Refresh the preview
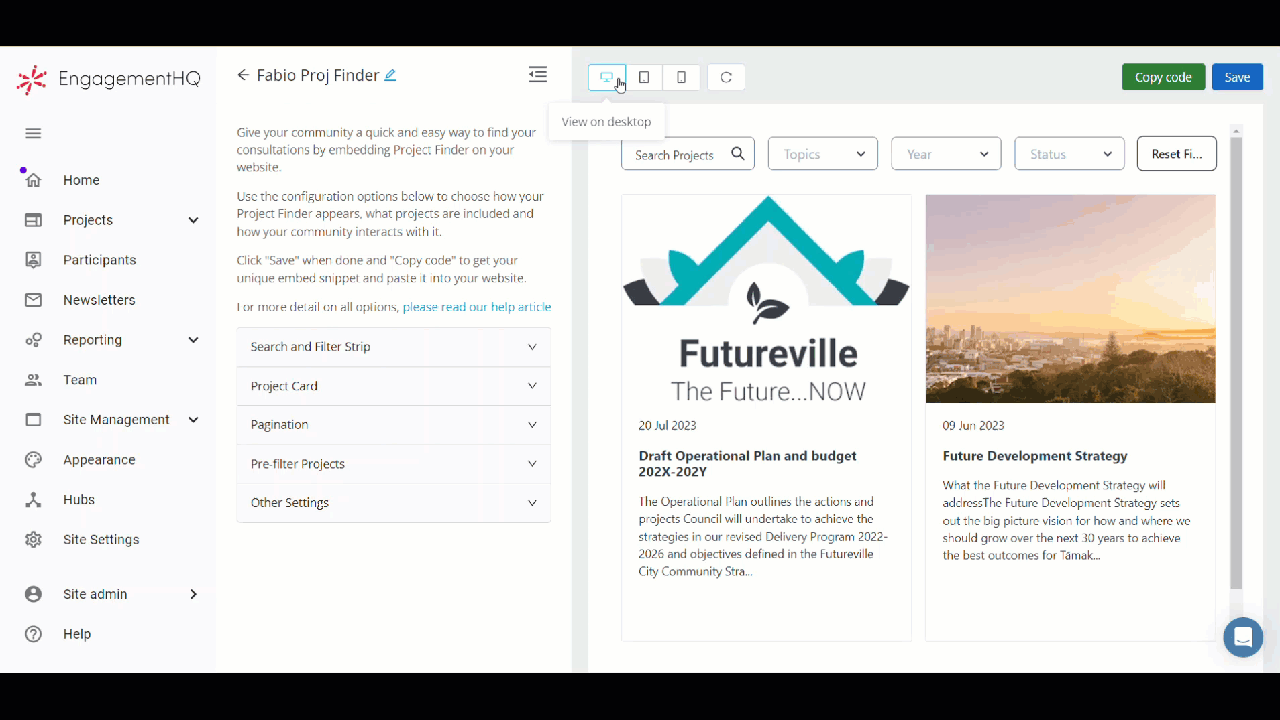Image resolution: width=1280 pixels, height=720 pixels. pyautogui.click(x=726, y=77)
